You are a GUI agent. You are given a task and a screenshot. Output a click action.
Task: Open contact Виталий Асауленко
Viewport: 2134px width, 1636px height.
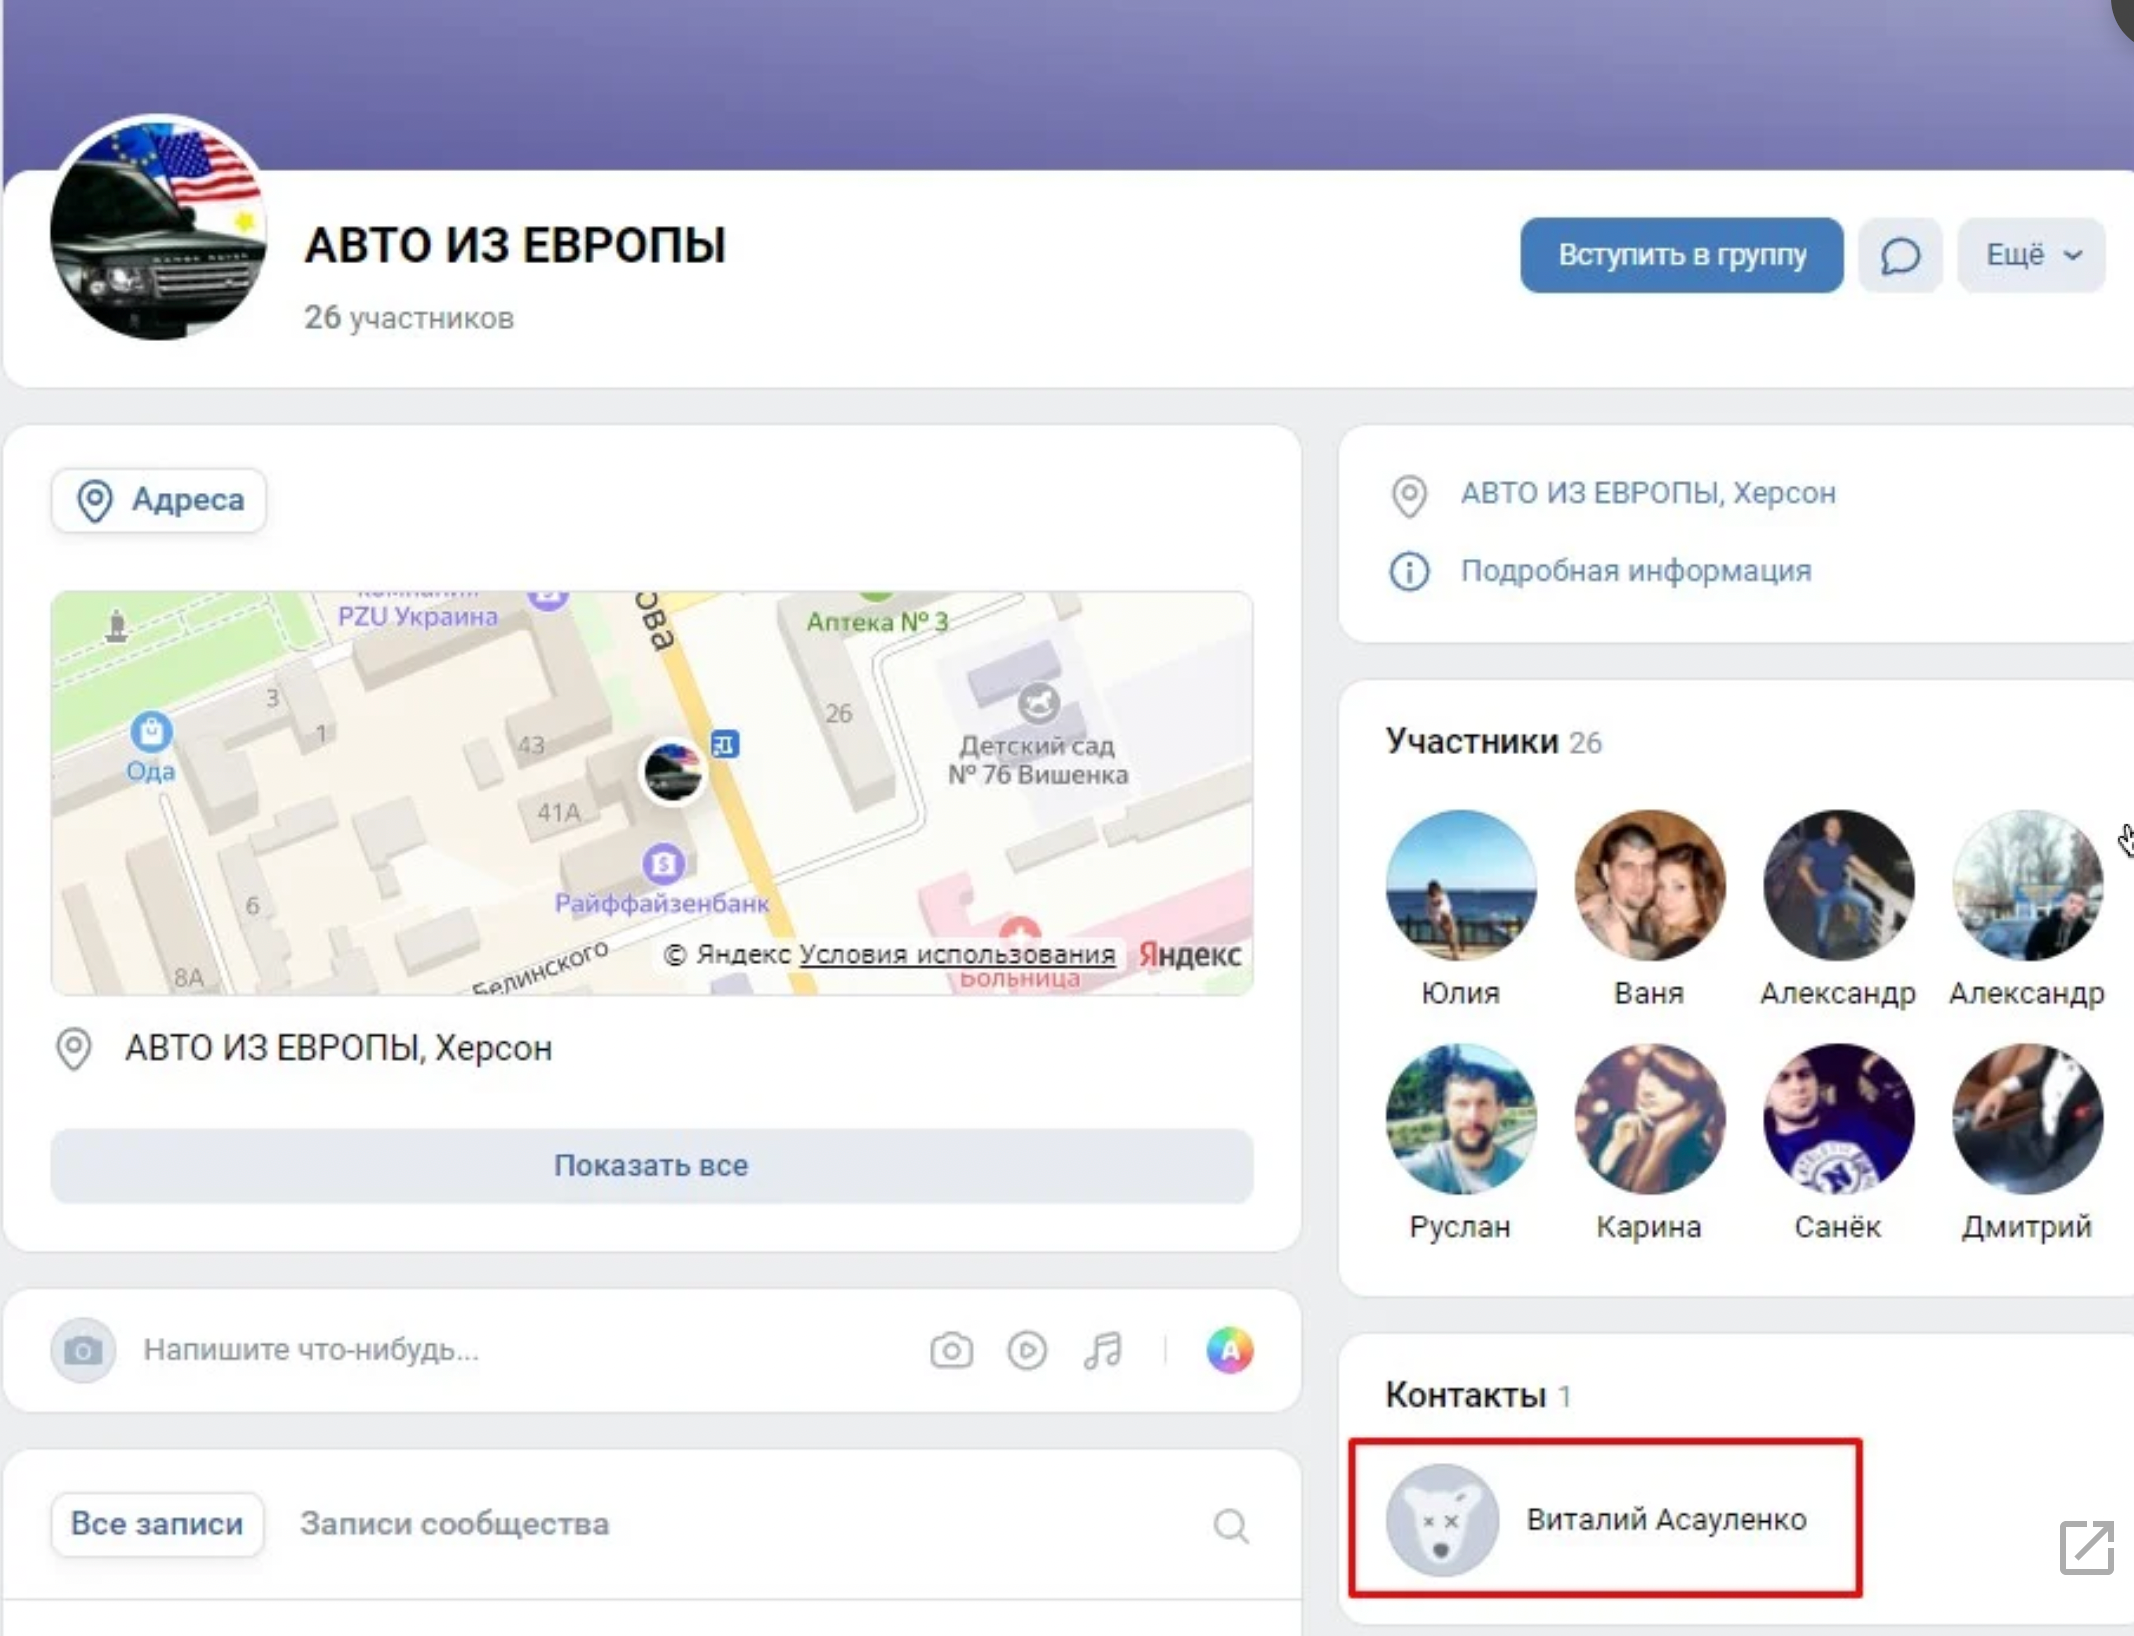1665,1520
